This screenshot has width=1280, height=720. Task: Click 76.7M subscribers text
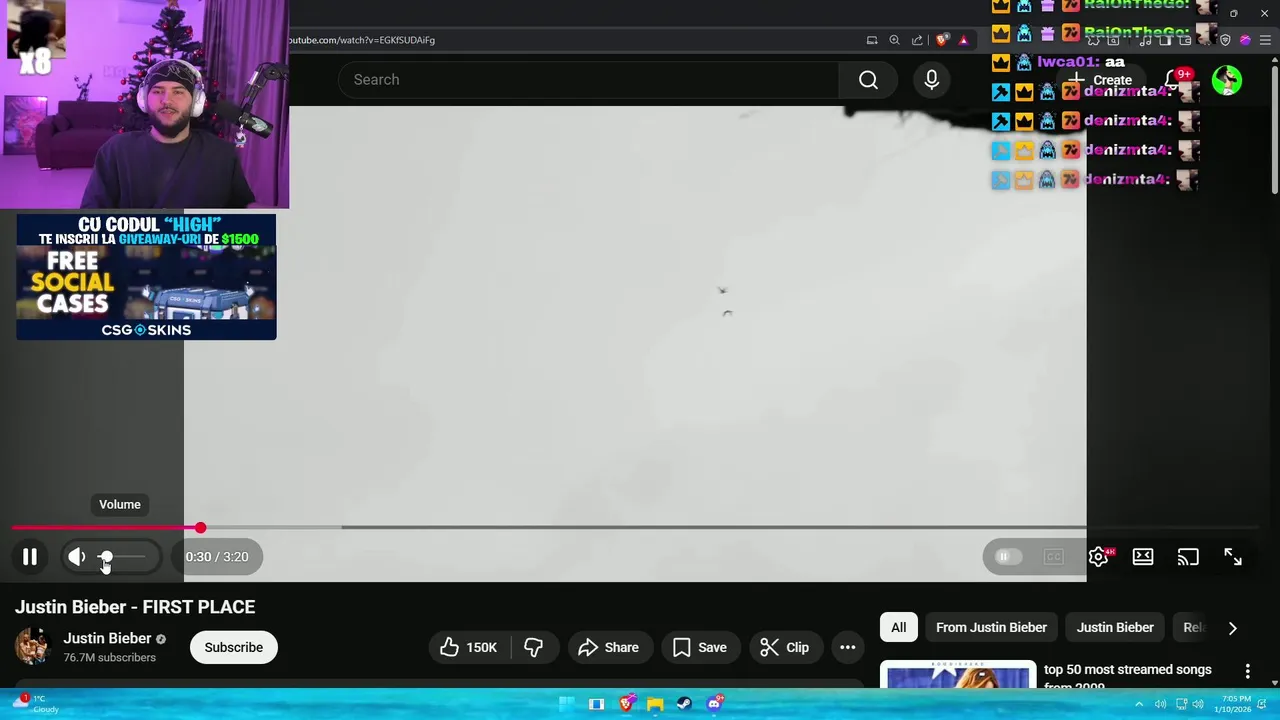pos(110,658)
